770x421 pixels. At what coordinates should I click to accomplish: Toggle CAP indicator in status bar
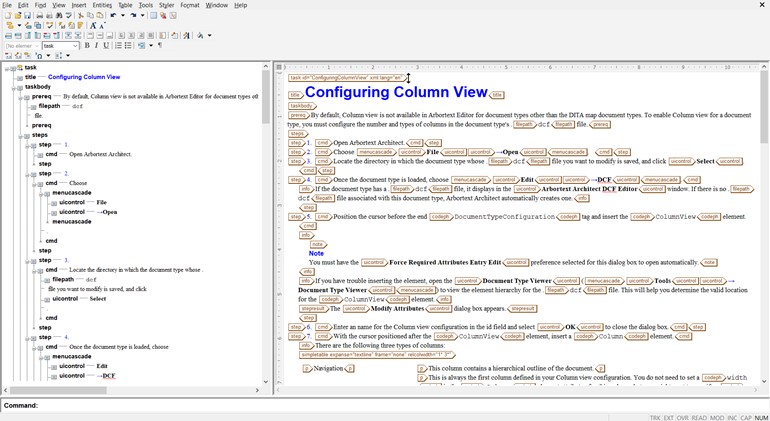[746, 418]
